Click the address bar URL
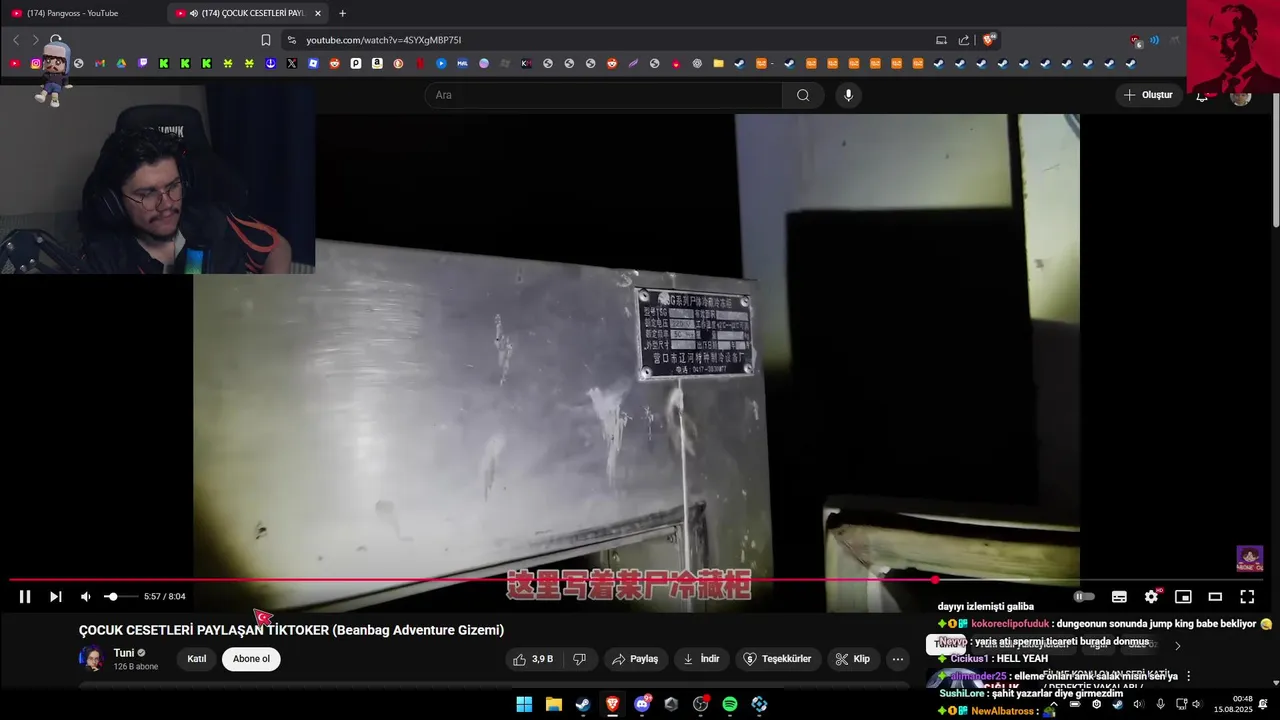This screenshot has height=720, width=1280. click(383, 40)
